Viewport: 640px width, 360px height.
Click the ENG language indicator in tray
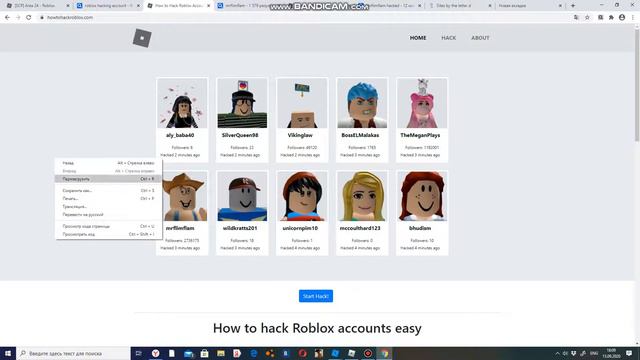tap(594, 353)
